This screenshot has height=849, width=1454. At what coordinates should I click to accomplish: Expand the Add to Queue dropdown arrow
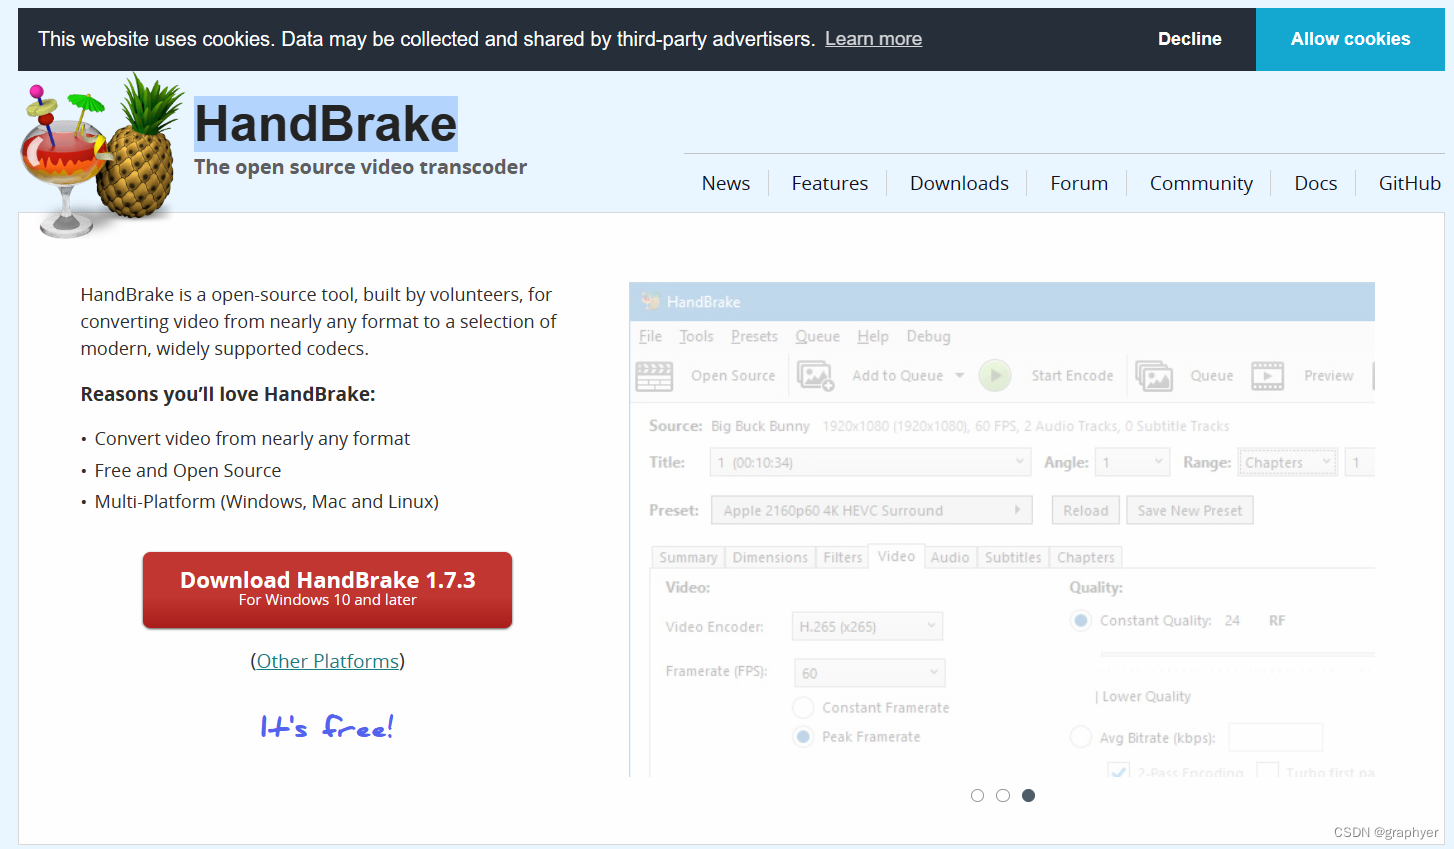(959, 376)
